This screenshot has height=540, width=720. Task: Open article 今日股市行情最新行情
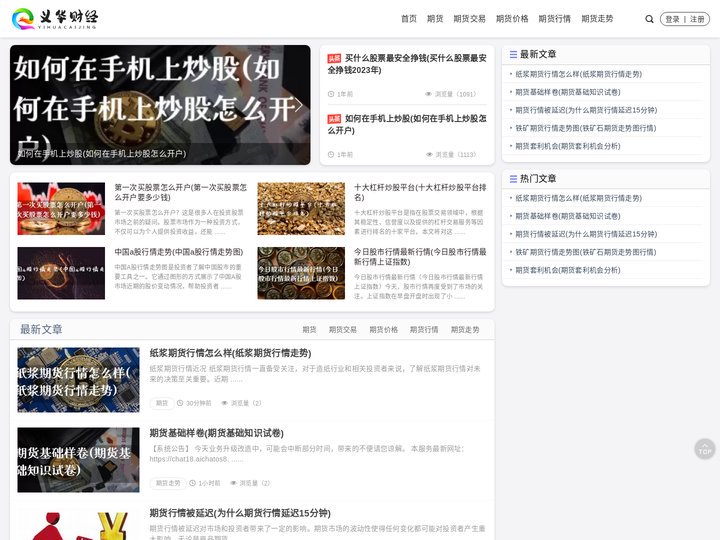(420, 257)
